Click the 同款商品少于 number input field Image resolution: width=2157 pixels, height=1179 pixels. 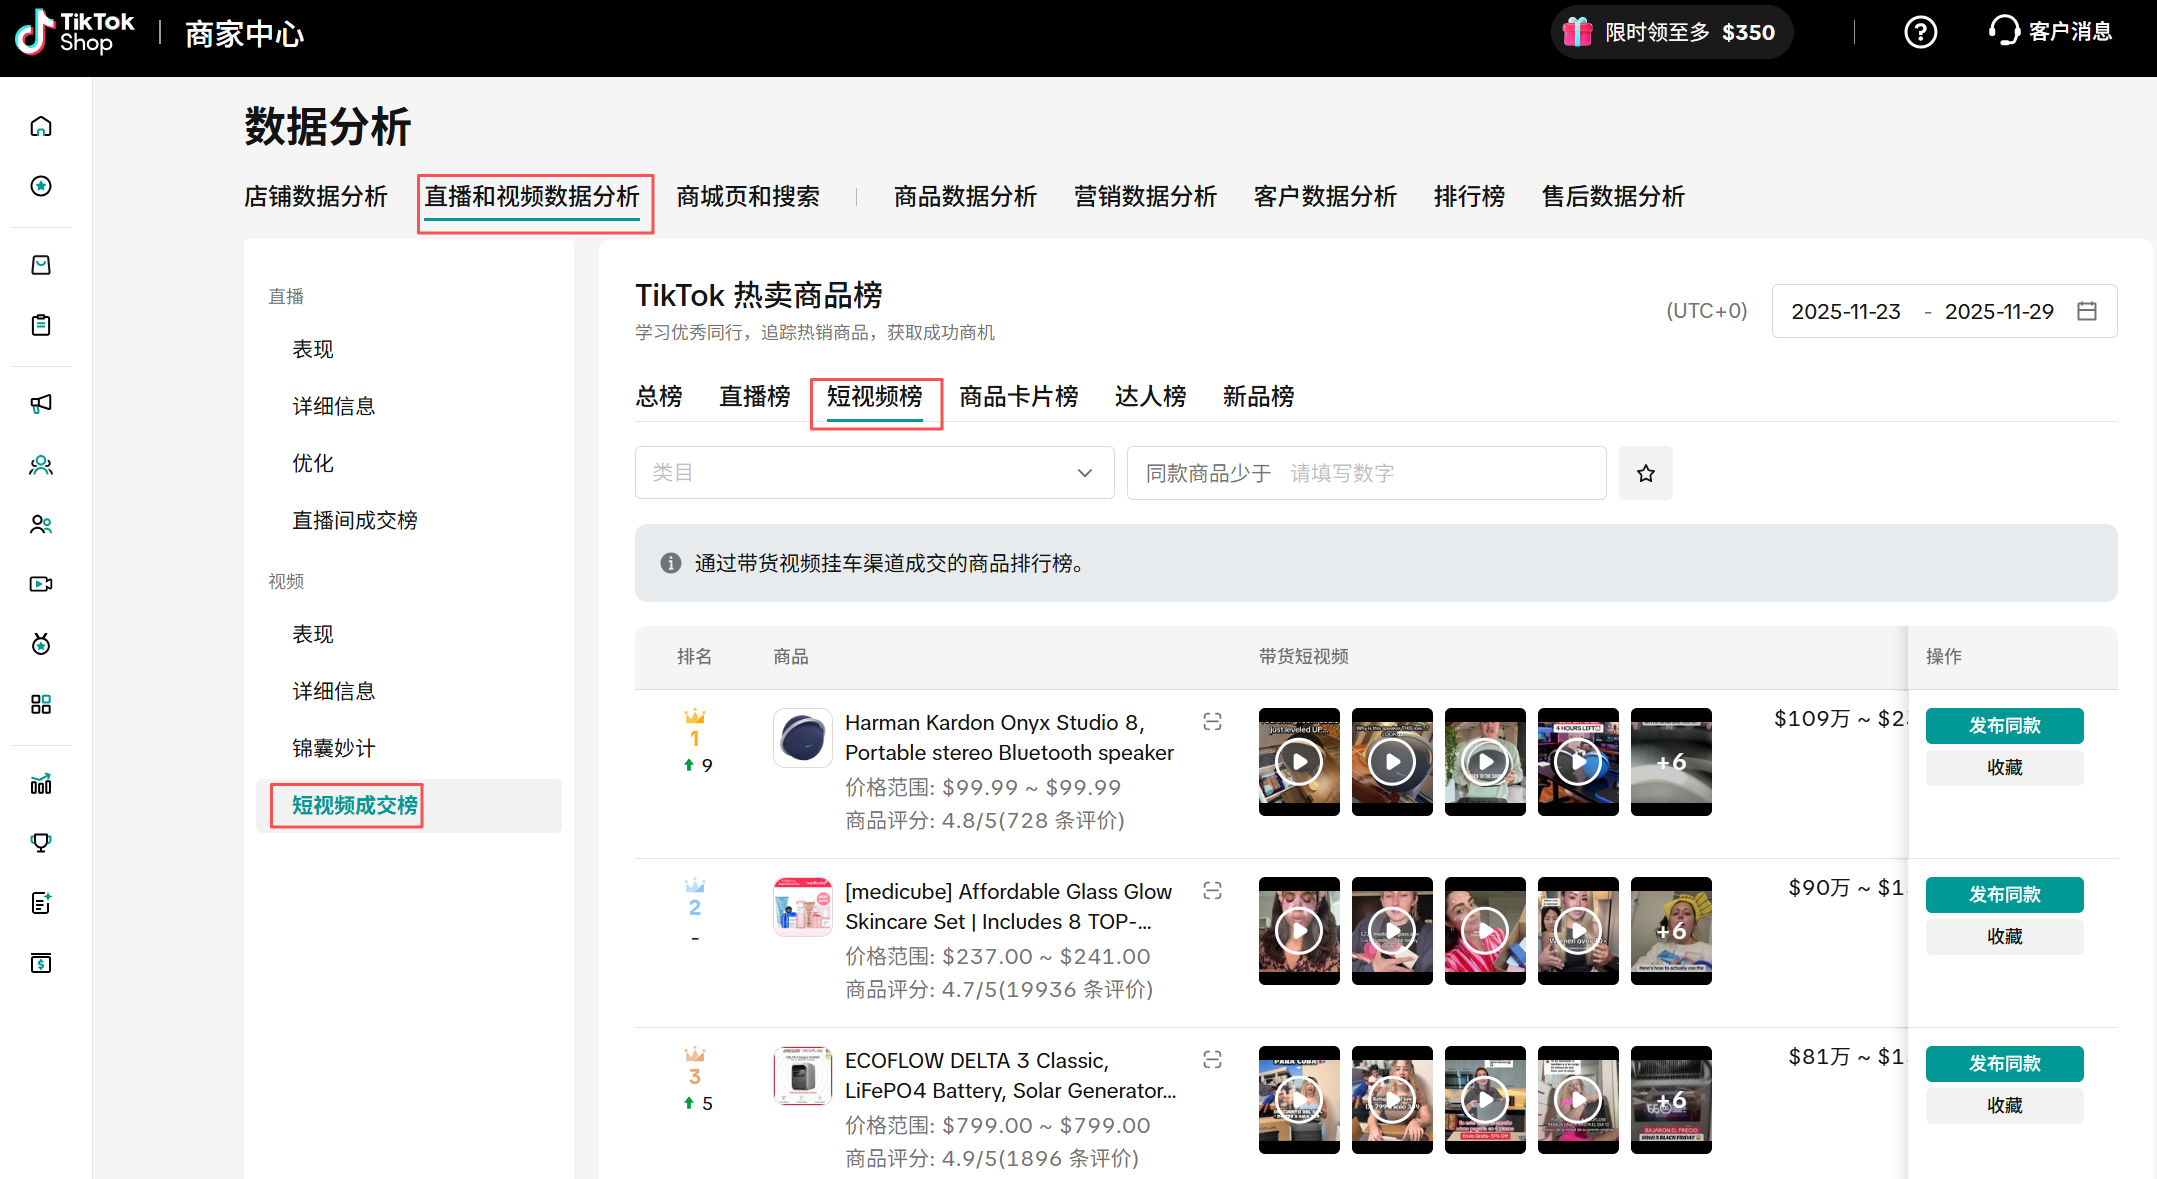pyautogui.click(x=1366, y=473)
